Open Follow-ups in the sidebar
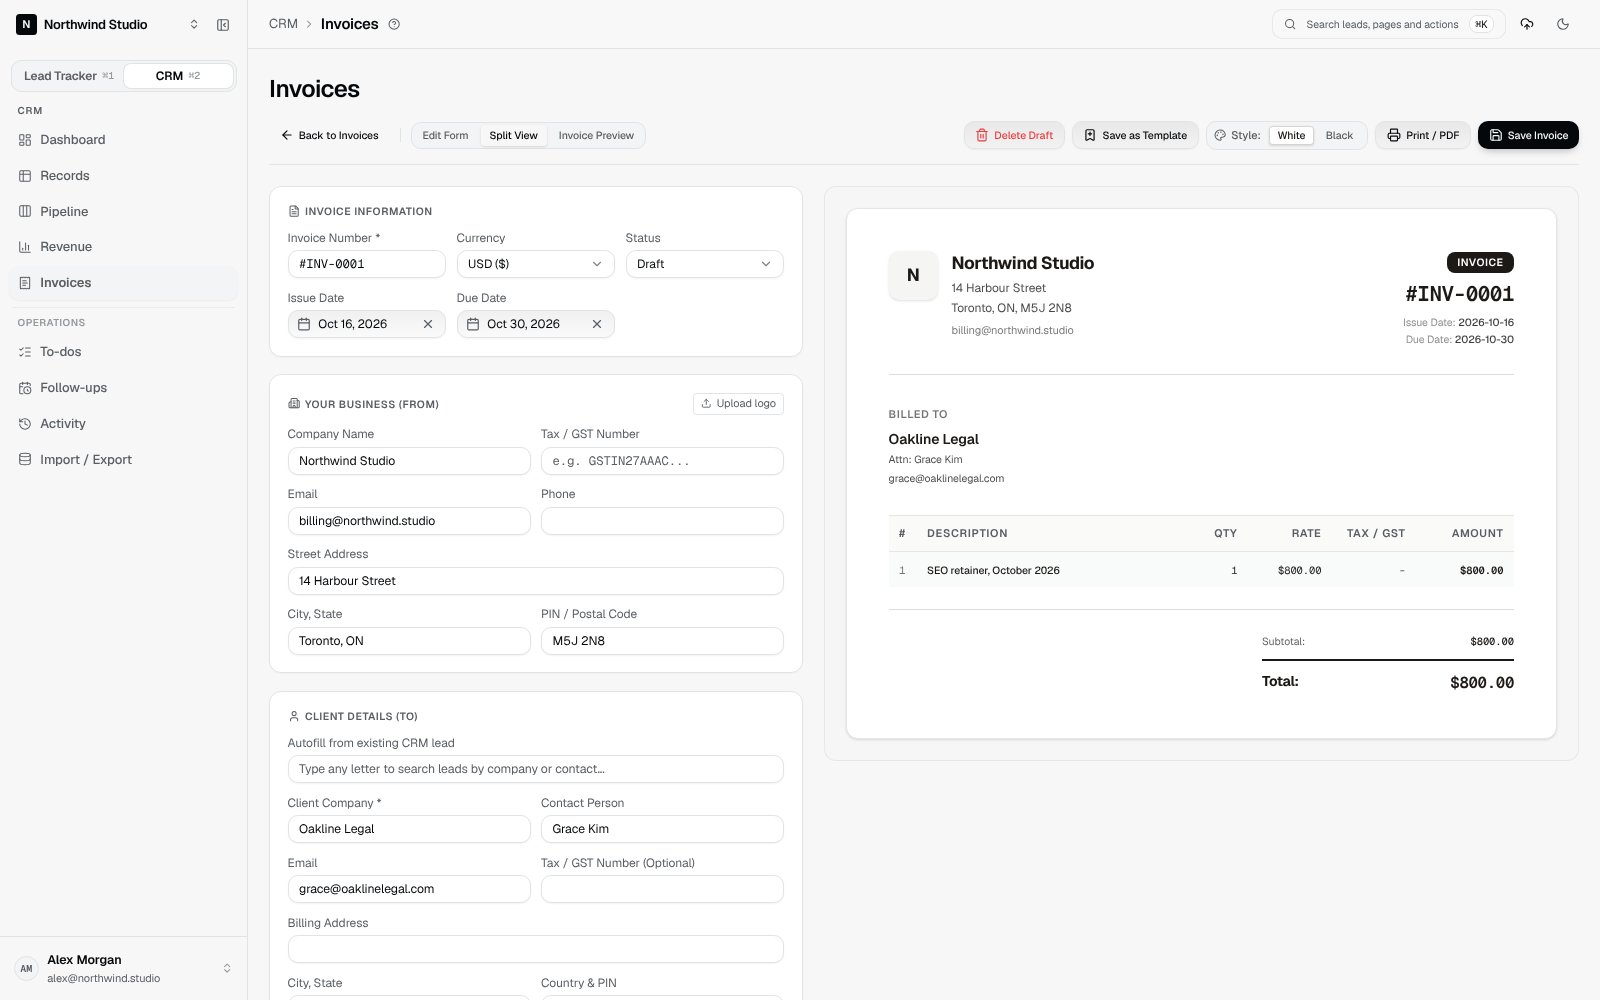 point(124,388)
